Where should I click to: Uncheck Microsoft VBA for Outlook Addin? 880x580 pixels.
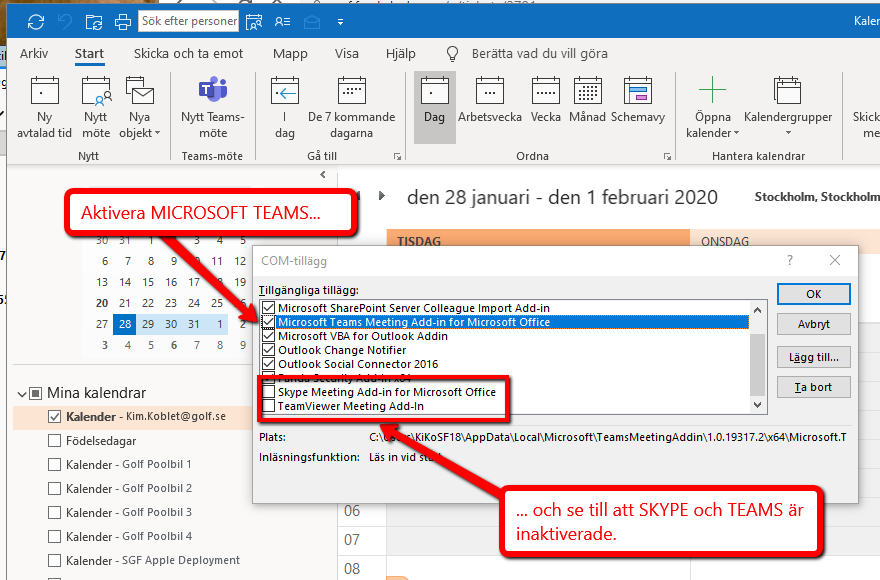click(269, 336)
